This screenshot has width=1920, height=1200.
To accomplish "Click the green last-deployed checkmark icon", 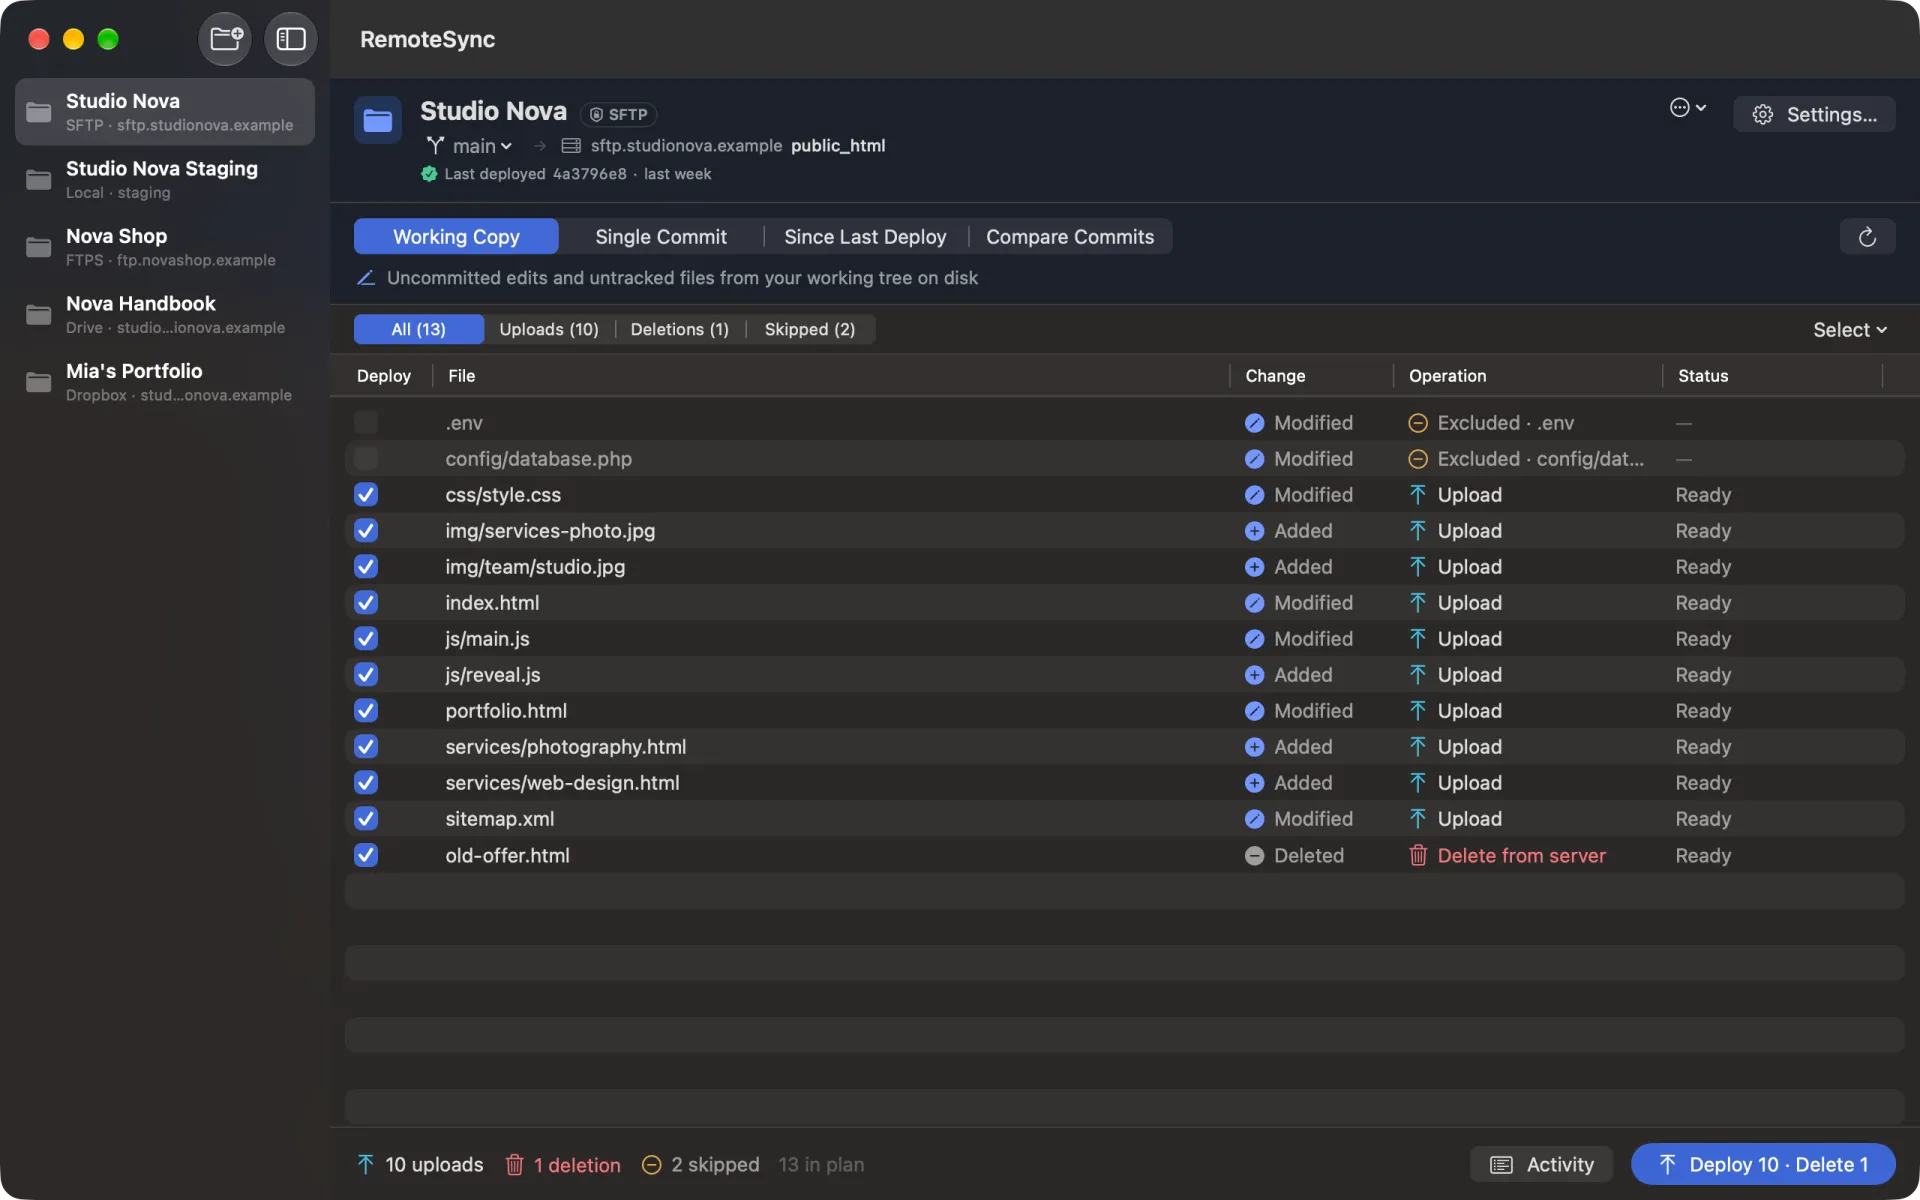I will (429, 174).
